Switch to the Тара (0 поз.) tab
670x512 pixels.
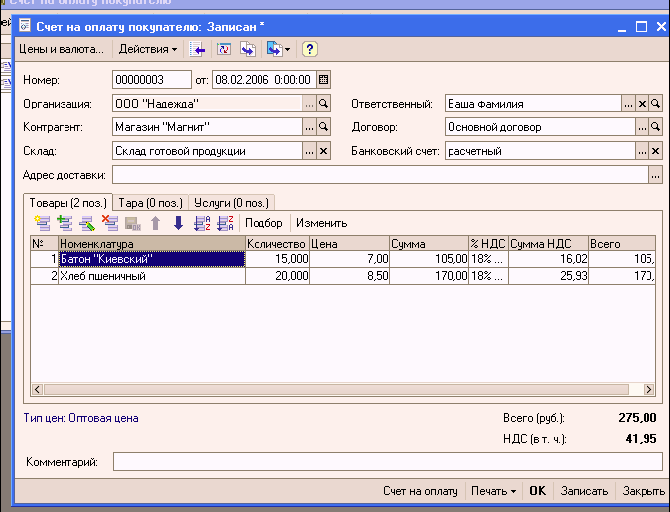[x=150, y=202]
